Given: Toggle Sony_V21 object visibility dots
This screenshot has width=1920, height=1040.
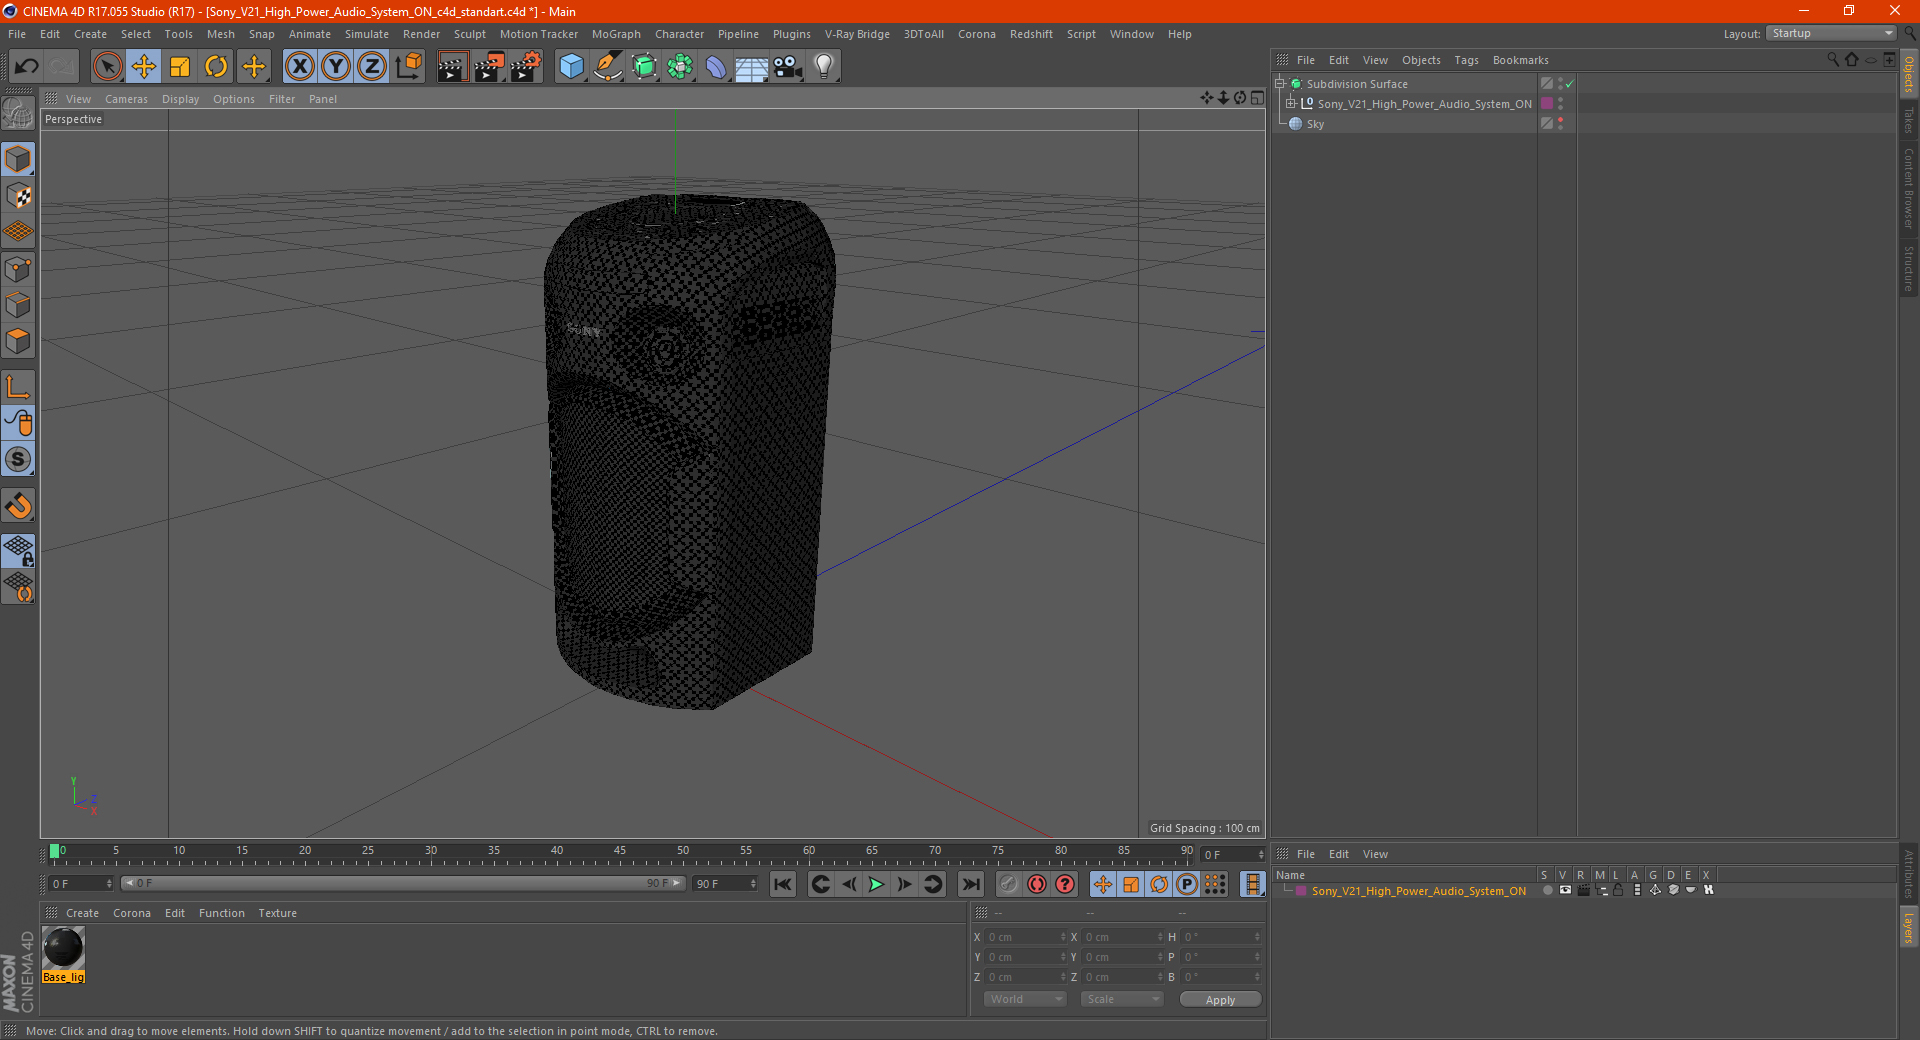Looking at the screenshot, I should click(1560, 103).
